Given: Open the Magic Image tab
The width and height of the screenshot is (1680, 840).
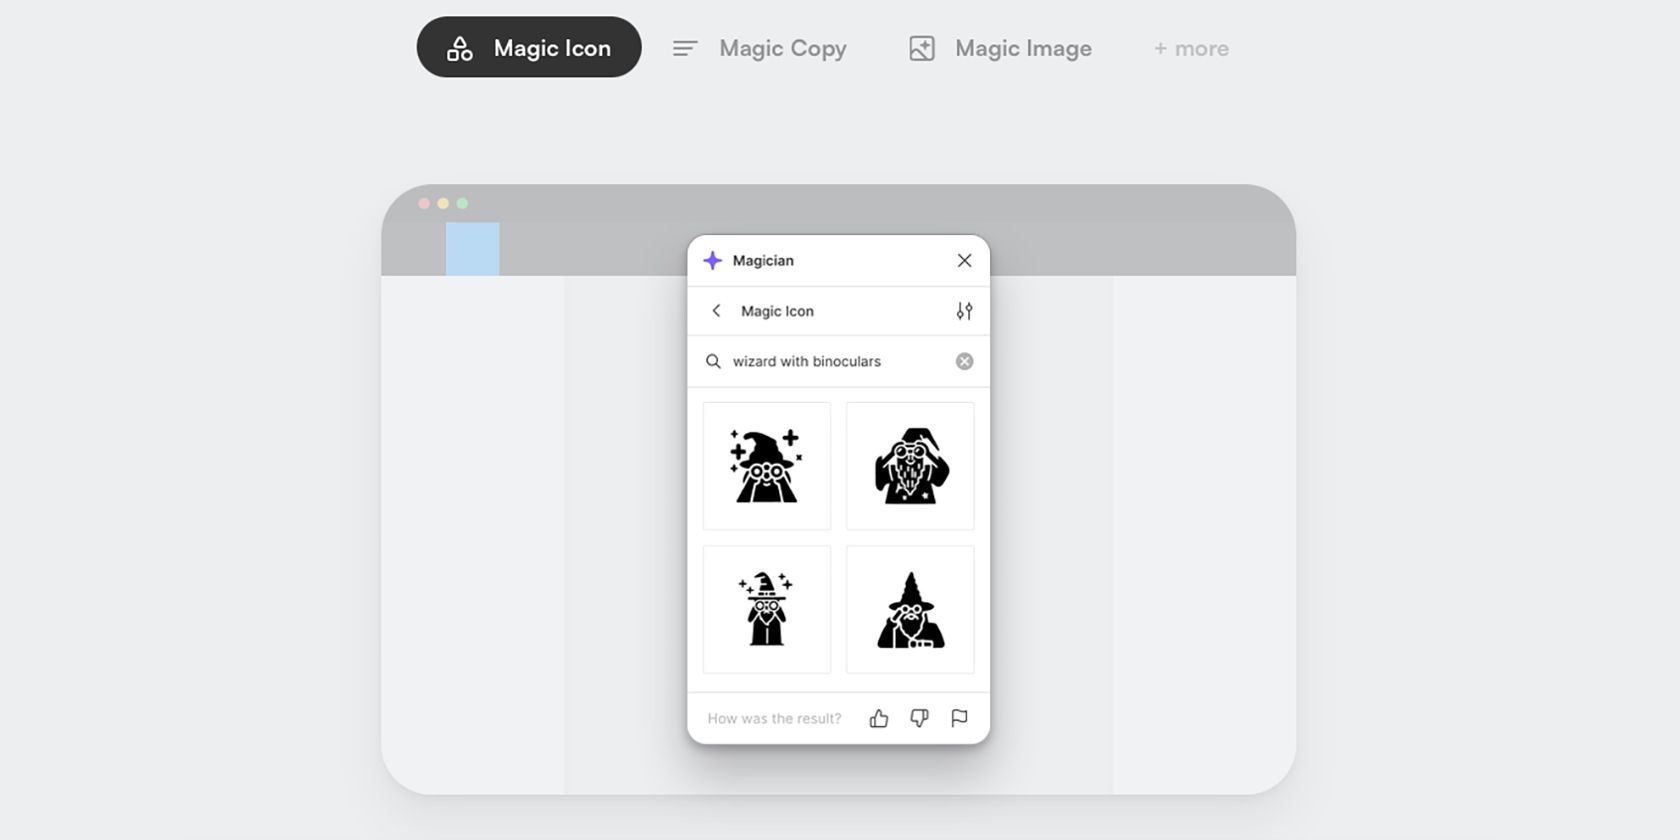Looking at the screenshot, I should (x=1000, y=48).
